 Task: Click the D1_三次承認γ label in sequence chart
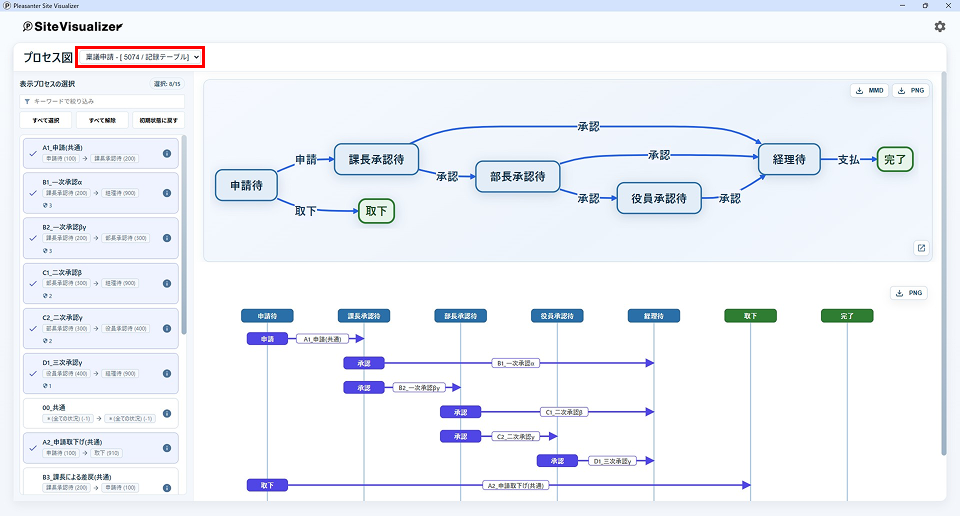(x=612, y=461)
